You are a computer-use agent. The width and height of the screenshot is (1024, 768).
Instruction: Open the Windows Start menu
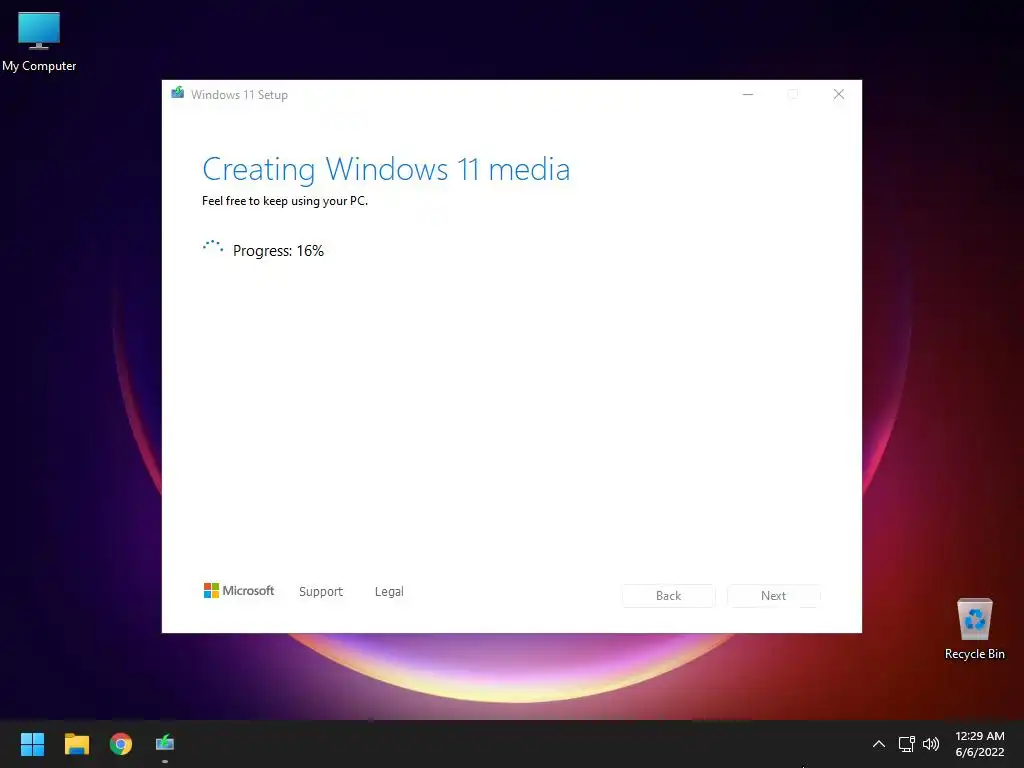[x=32, y=744]
